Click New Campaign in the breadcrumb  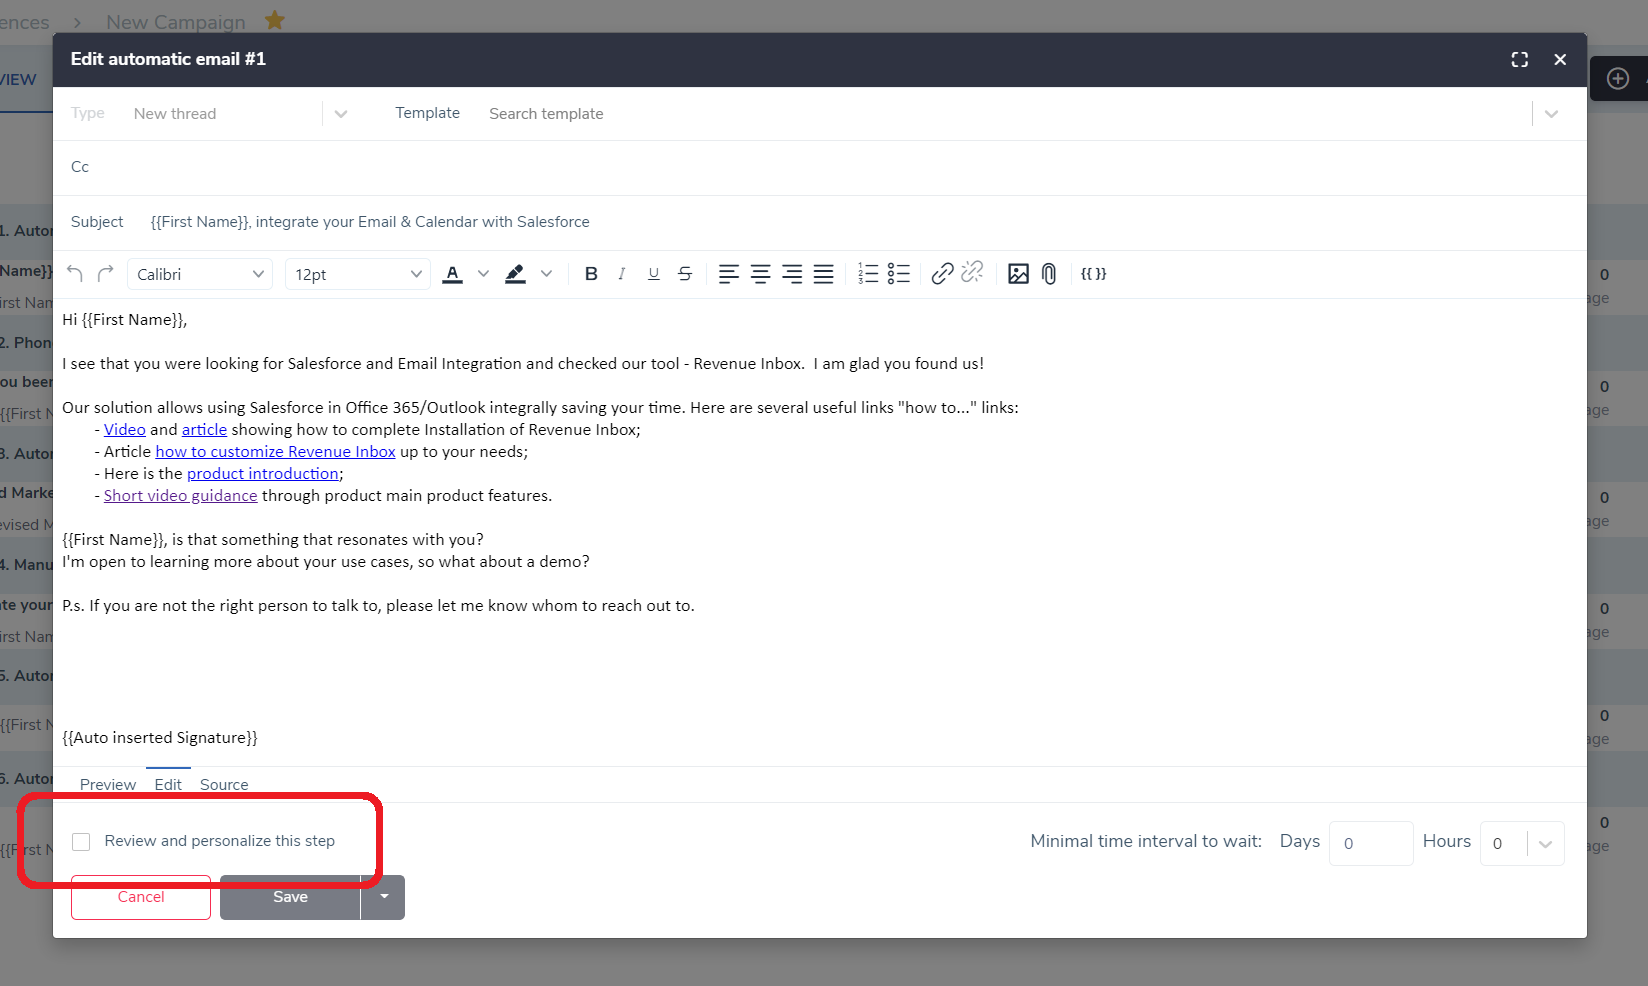(176, 22)
